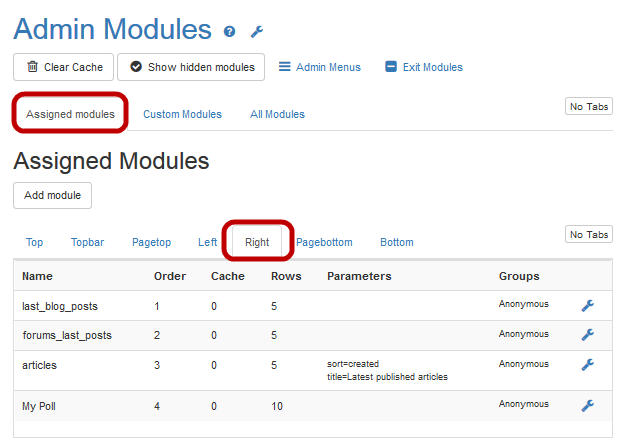Switch to the Topbar position tab

coord(87,242)
